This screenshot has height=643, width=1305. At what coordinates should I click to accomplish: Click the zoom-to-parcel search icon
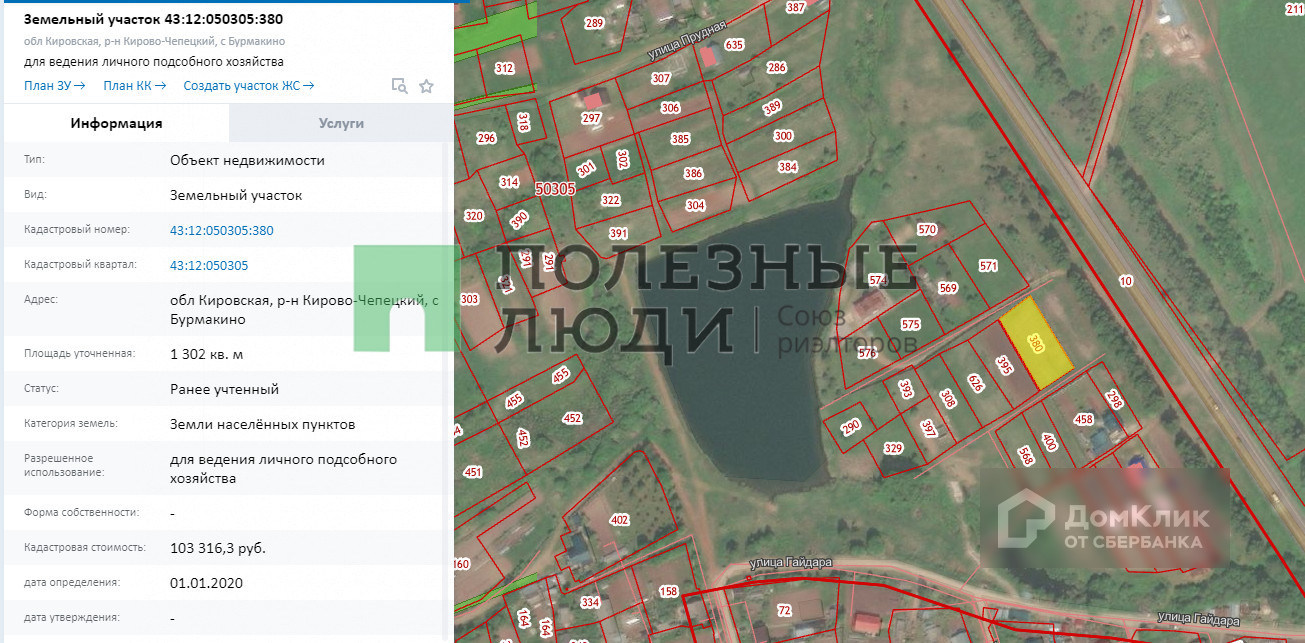pyautogui.click(x=400, y=86)
